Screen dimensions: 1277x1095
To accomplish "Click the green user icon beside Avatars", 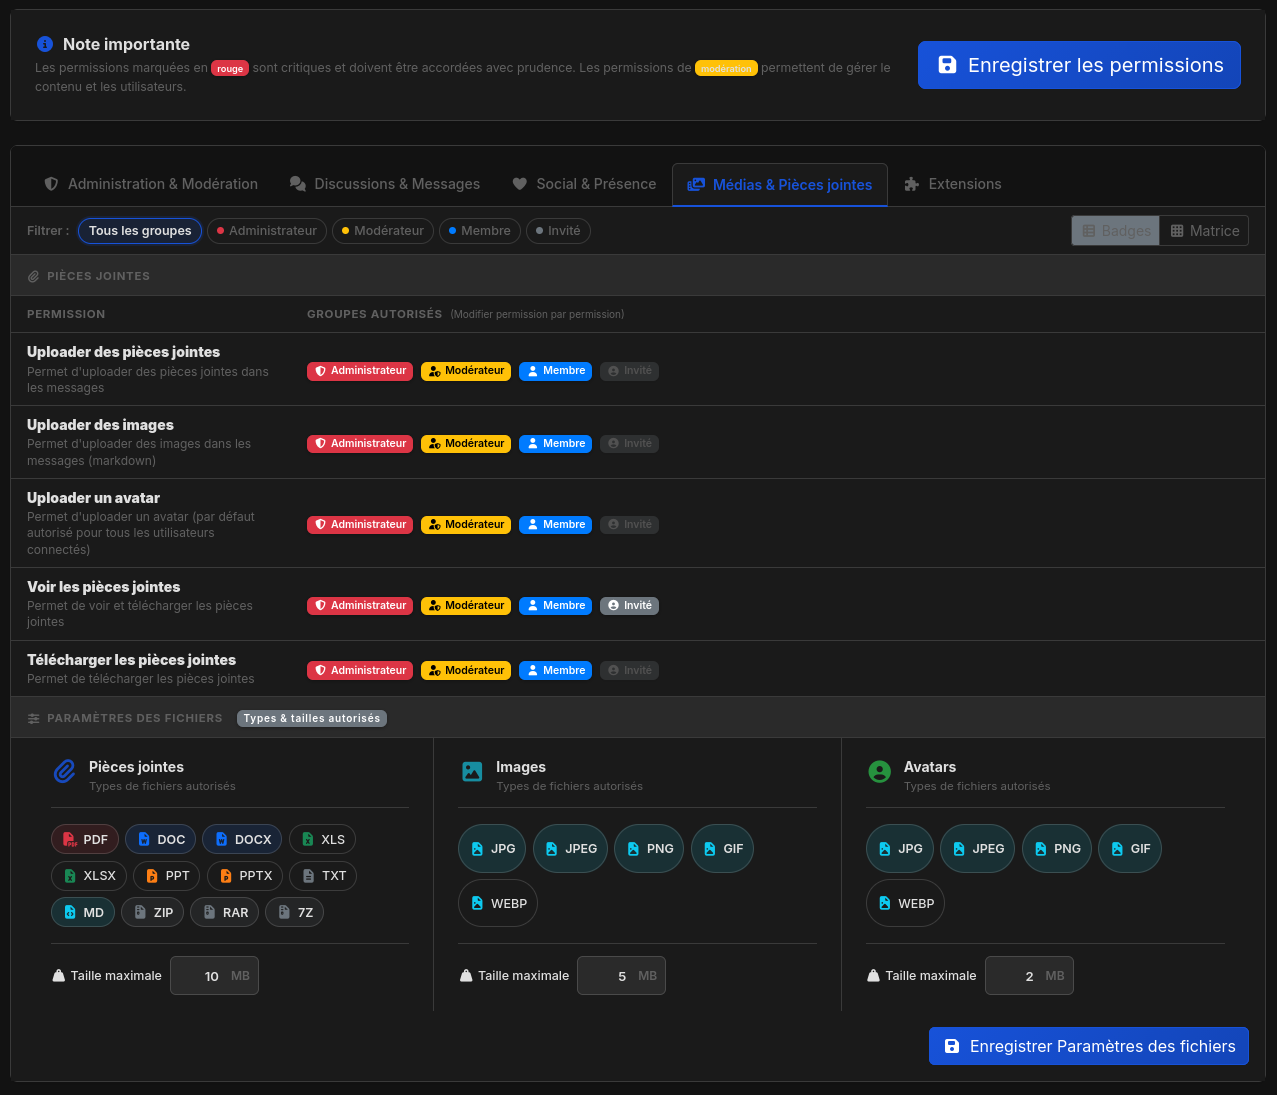I will tap(879, 771).
